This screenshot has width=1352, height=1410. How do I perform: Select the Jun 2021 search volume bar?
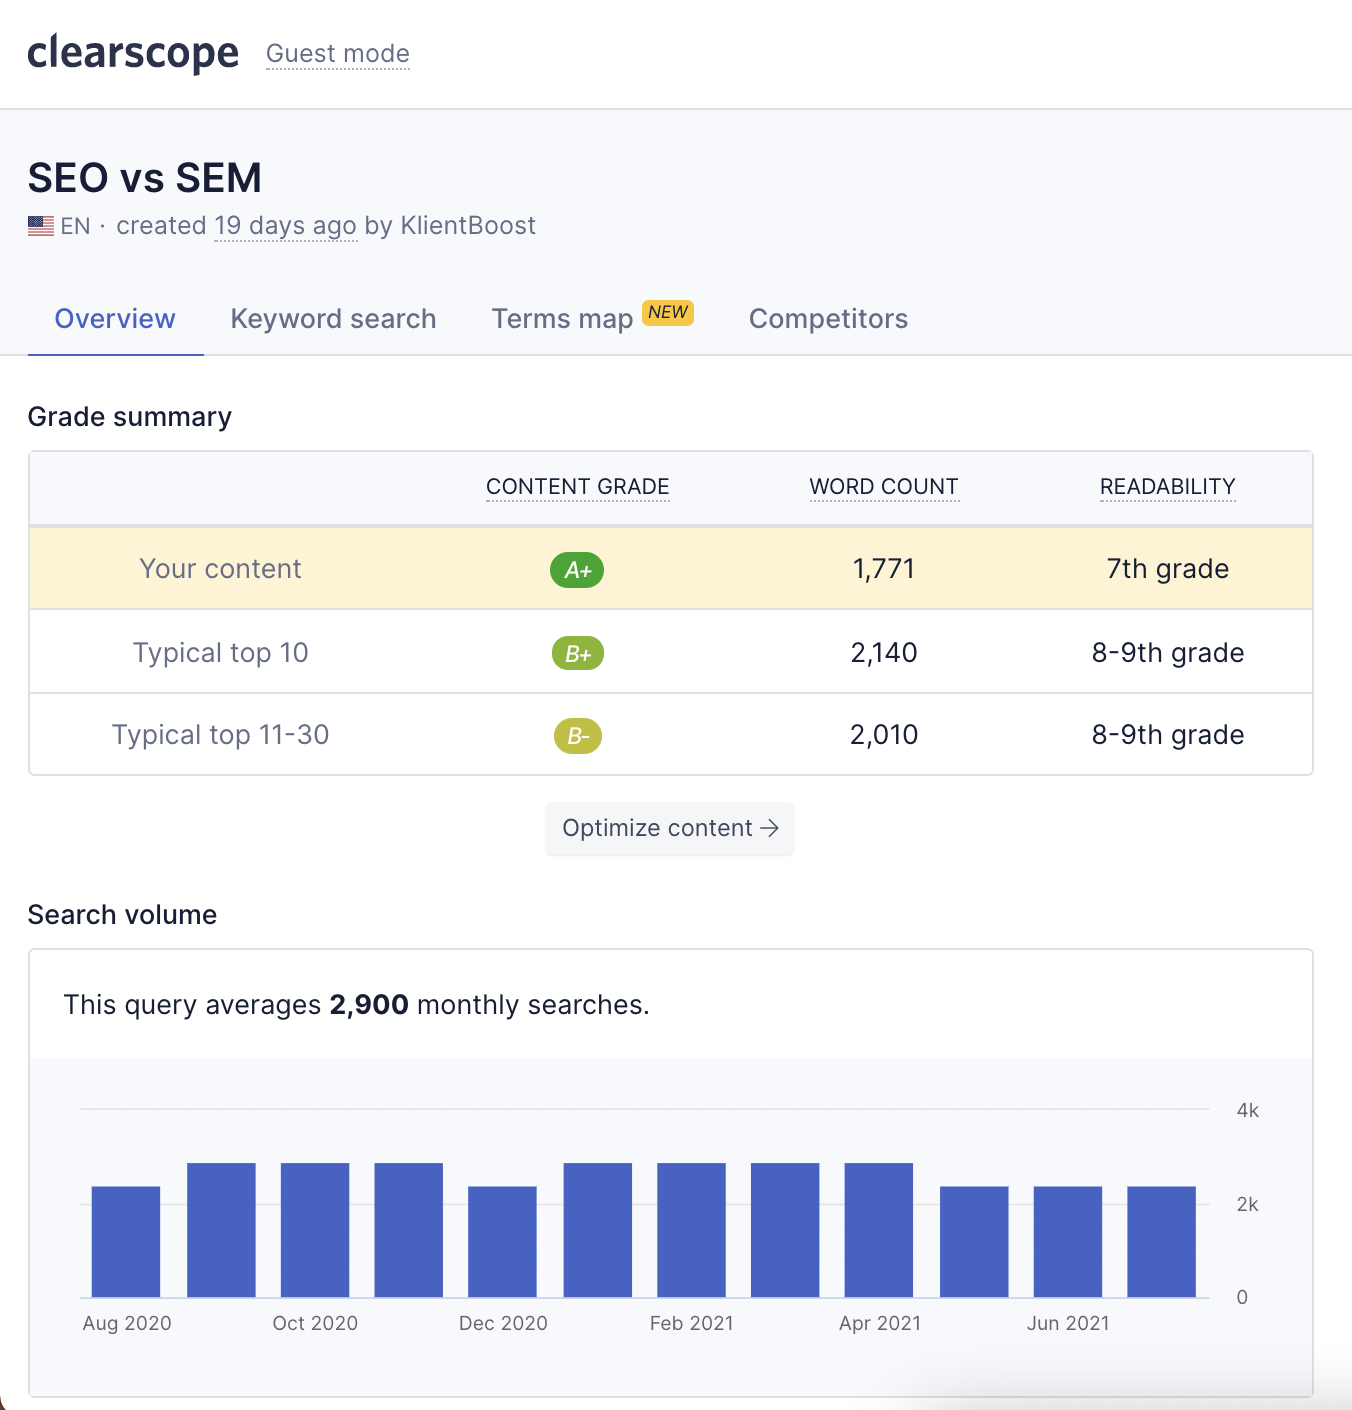[x=1068, y=1242]
